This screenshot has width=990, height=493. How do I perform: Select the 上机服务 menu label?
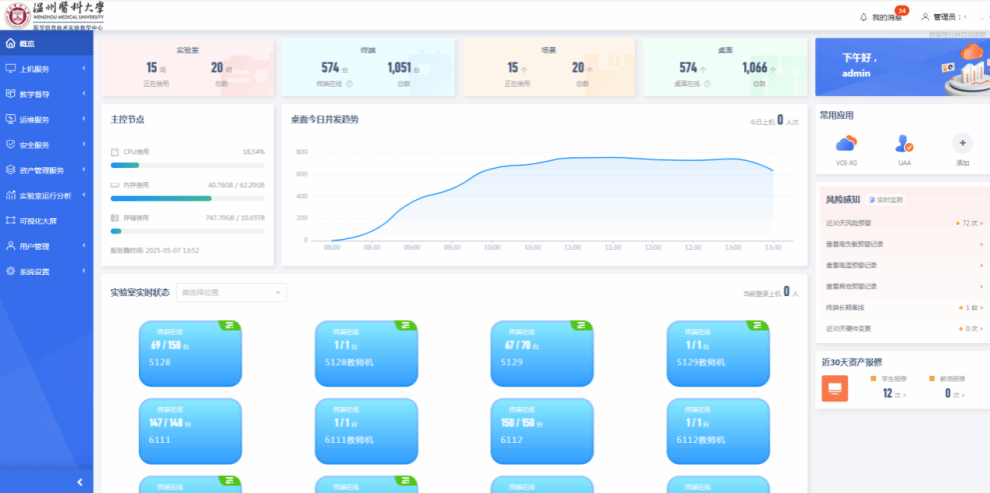[x=34, y=69]
